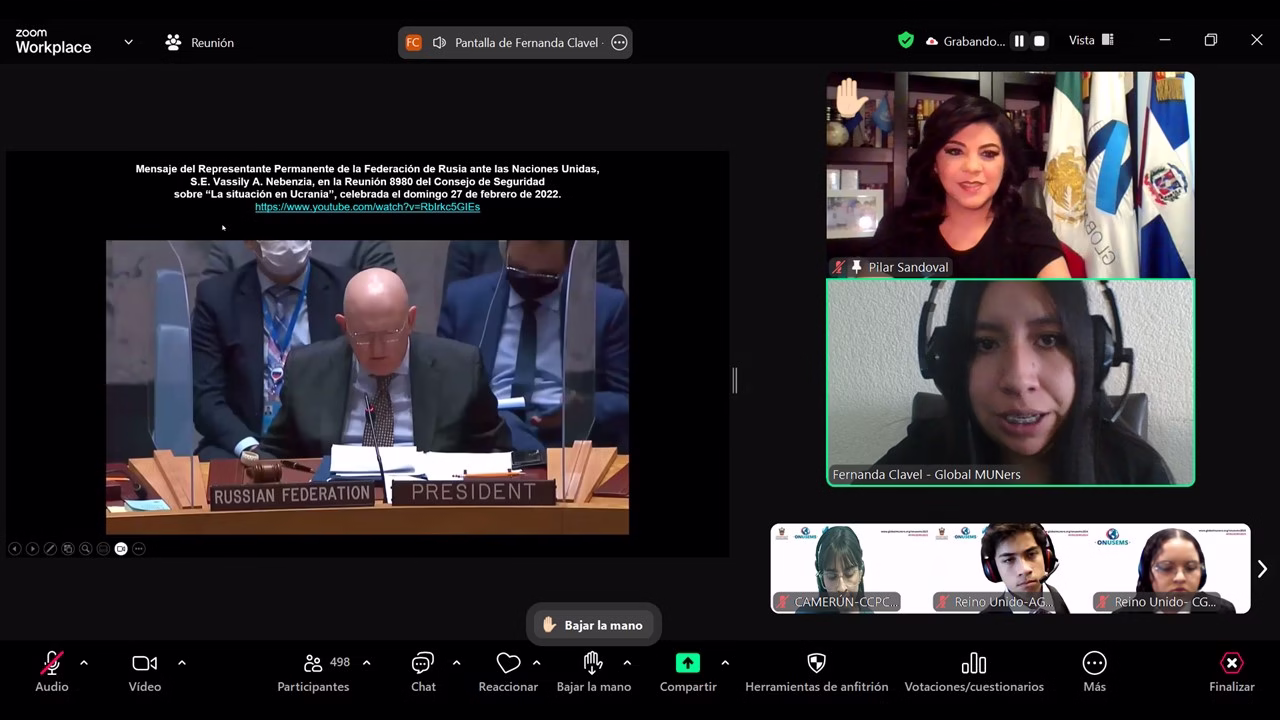Screen dimensions: 1280x720
Task: Open the Chat panel
Action: click(423, 664)
